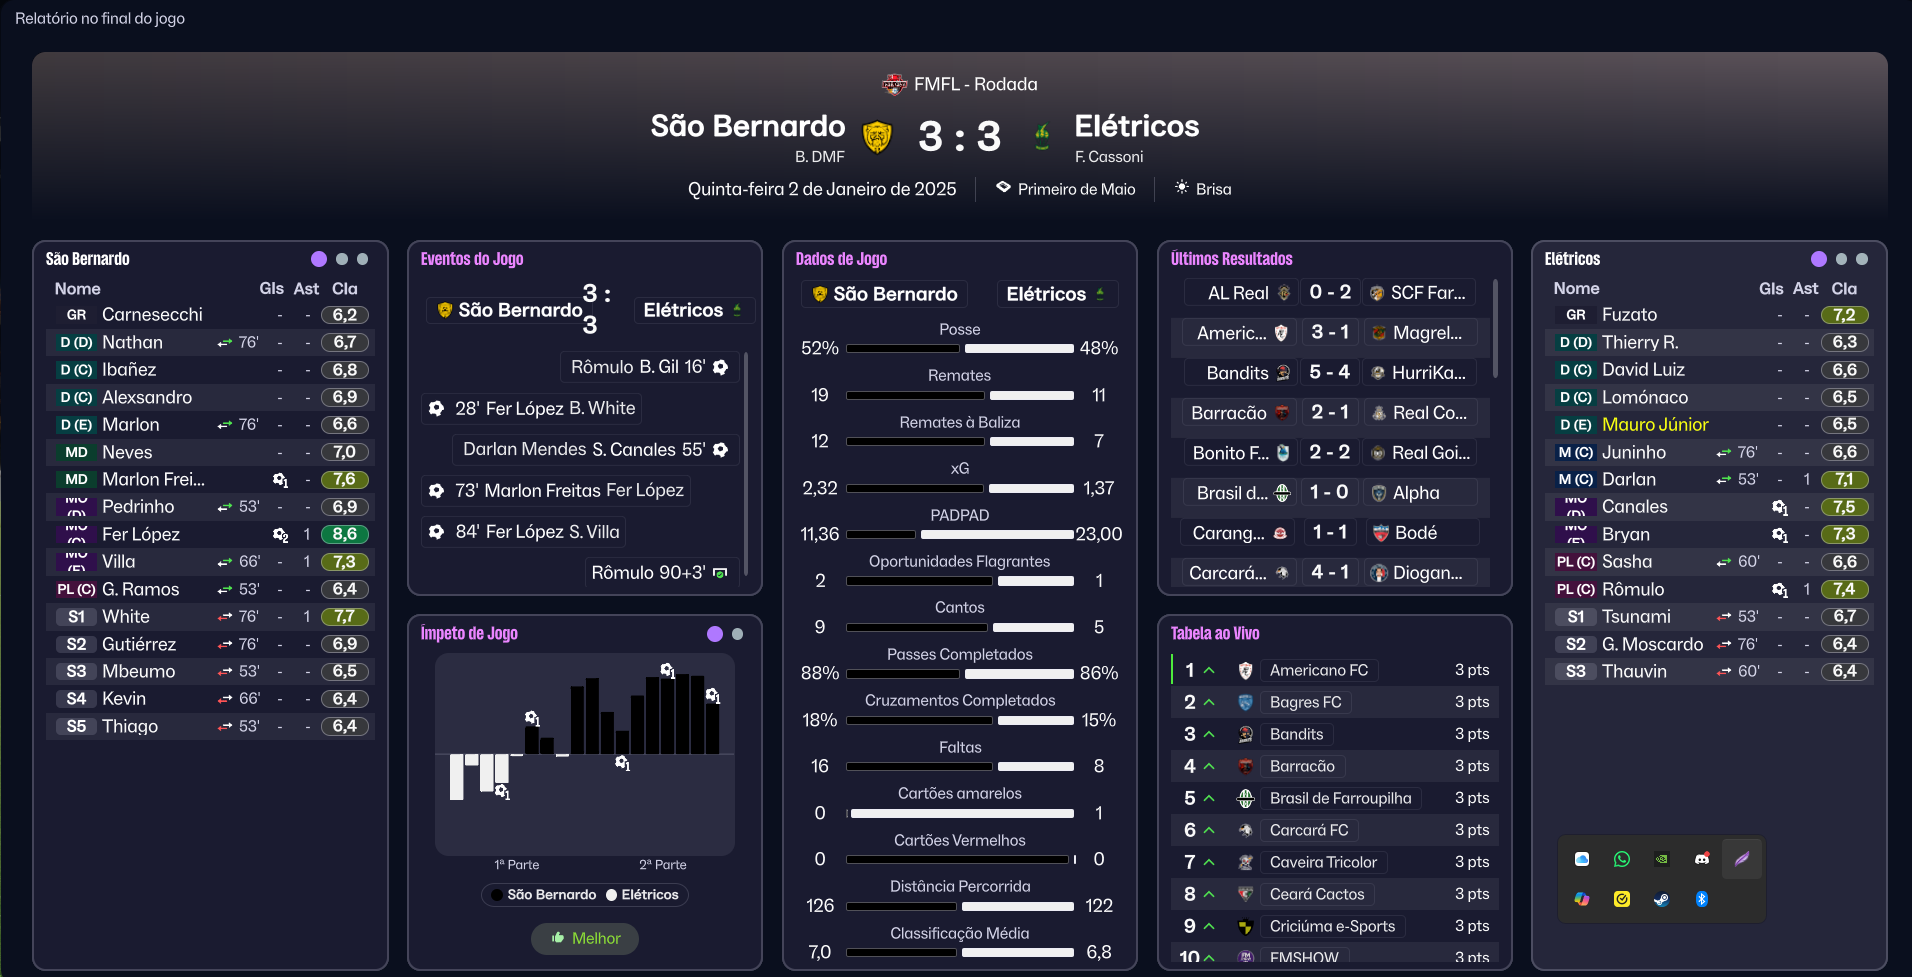The width and height of the screenshot is (1912, 977).
Task: Click the São Bernardo crest beside the score
Action: click(x=877, y=136)
